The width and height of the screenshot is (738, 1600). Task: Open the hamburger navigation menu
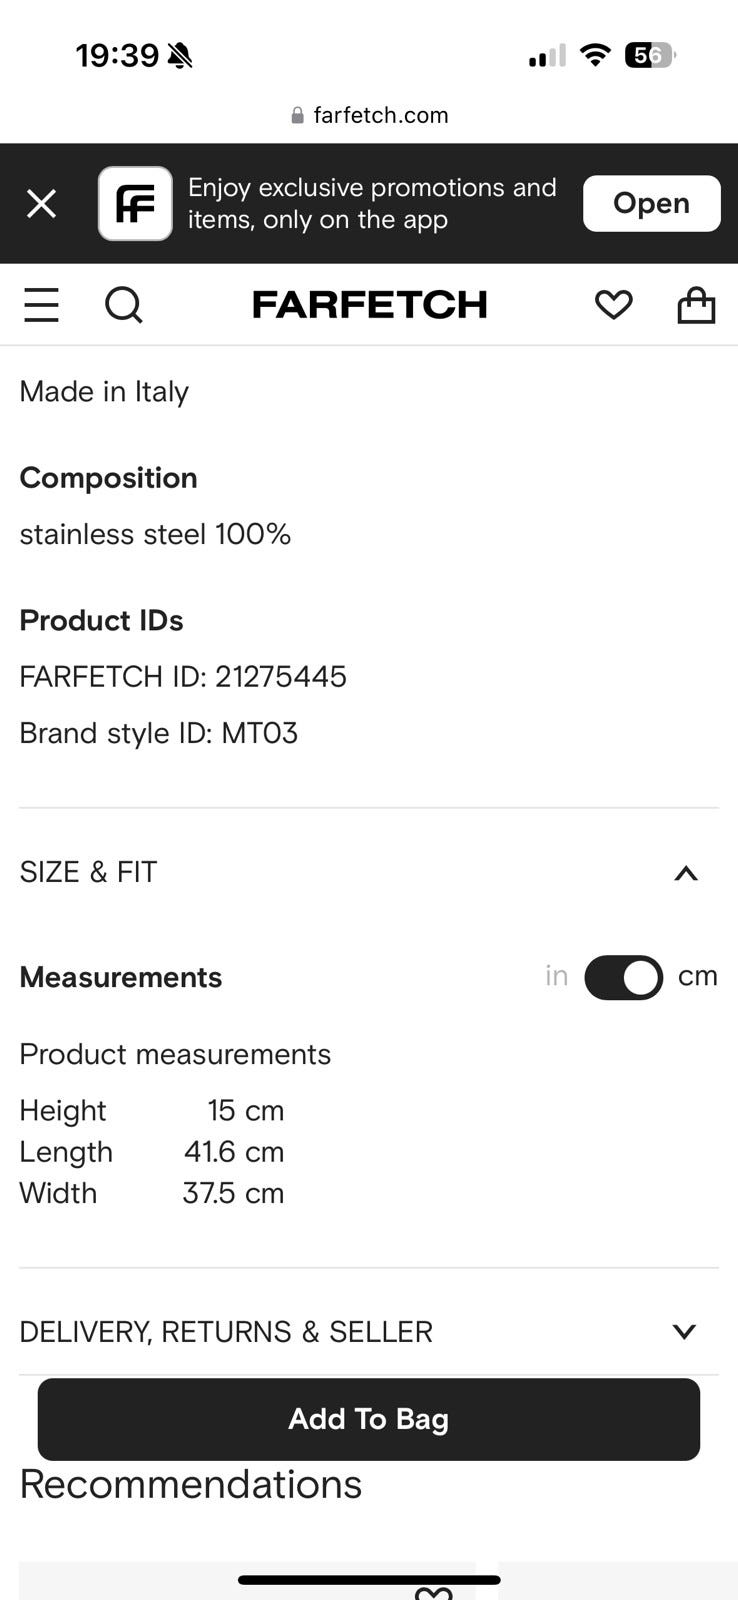coord(41,305)
